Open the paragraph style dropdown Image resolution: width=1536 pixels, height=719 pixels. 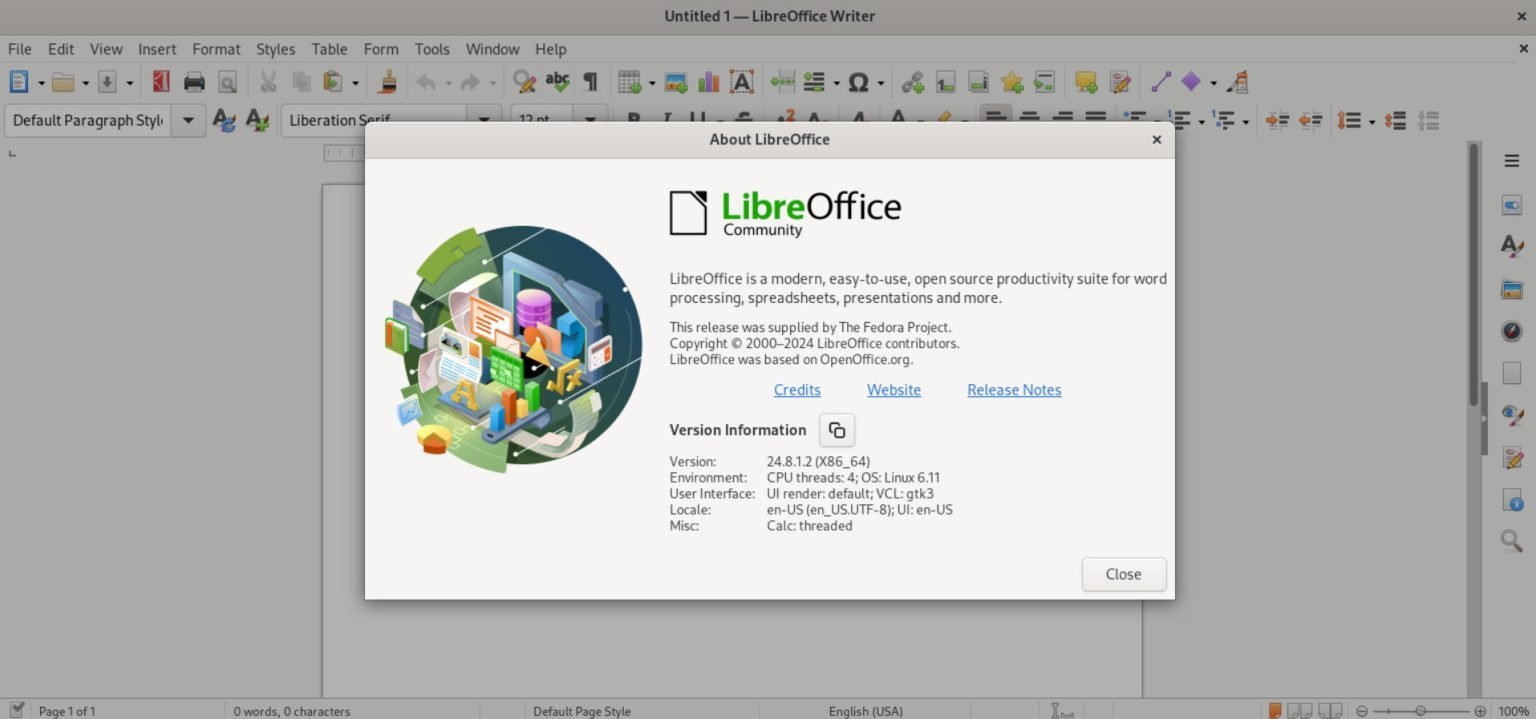(188, 120)
